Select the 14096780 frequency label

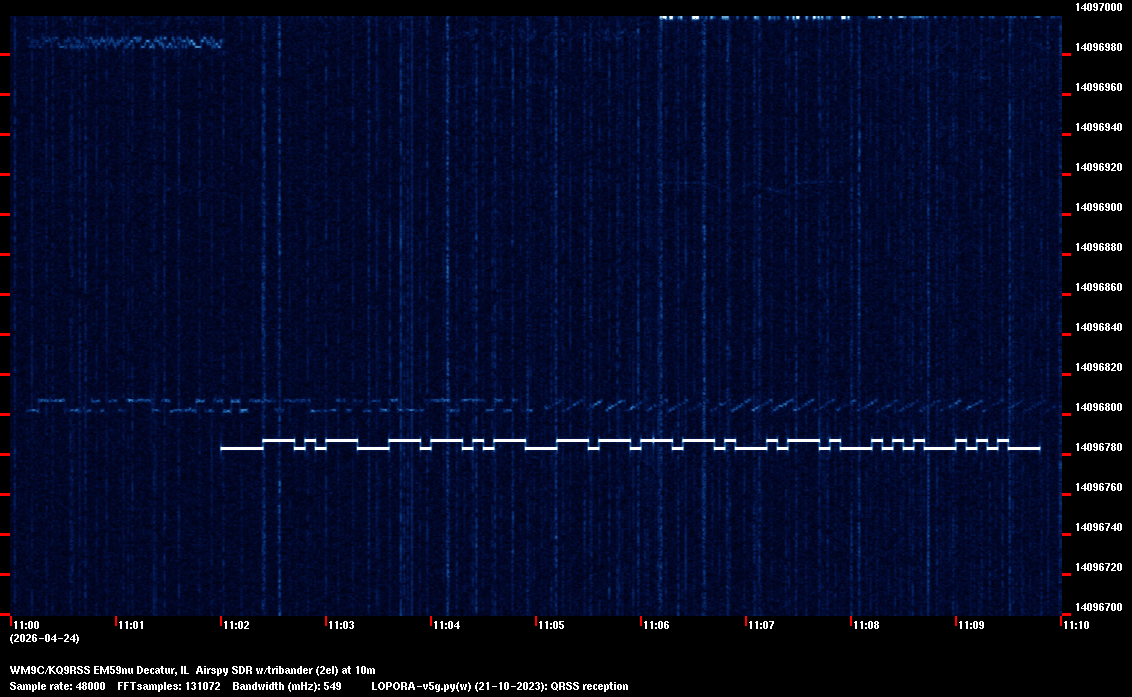[1098, 447]
